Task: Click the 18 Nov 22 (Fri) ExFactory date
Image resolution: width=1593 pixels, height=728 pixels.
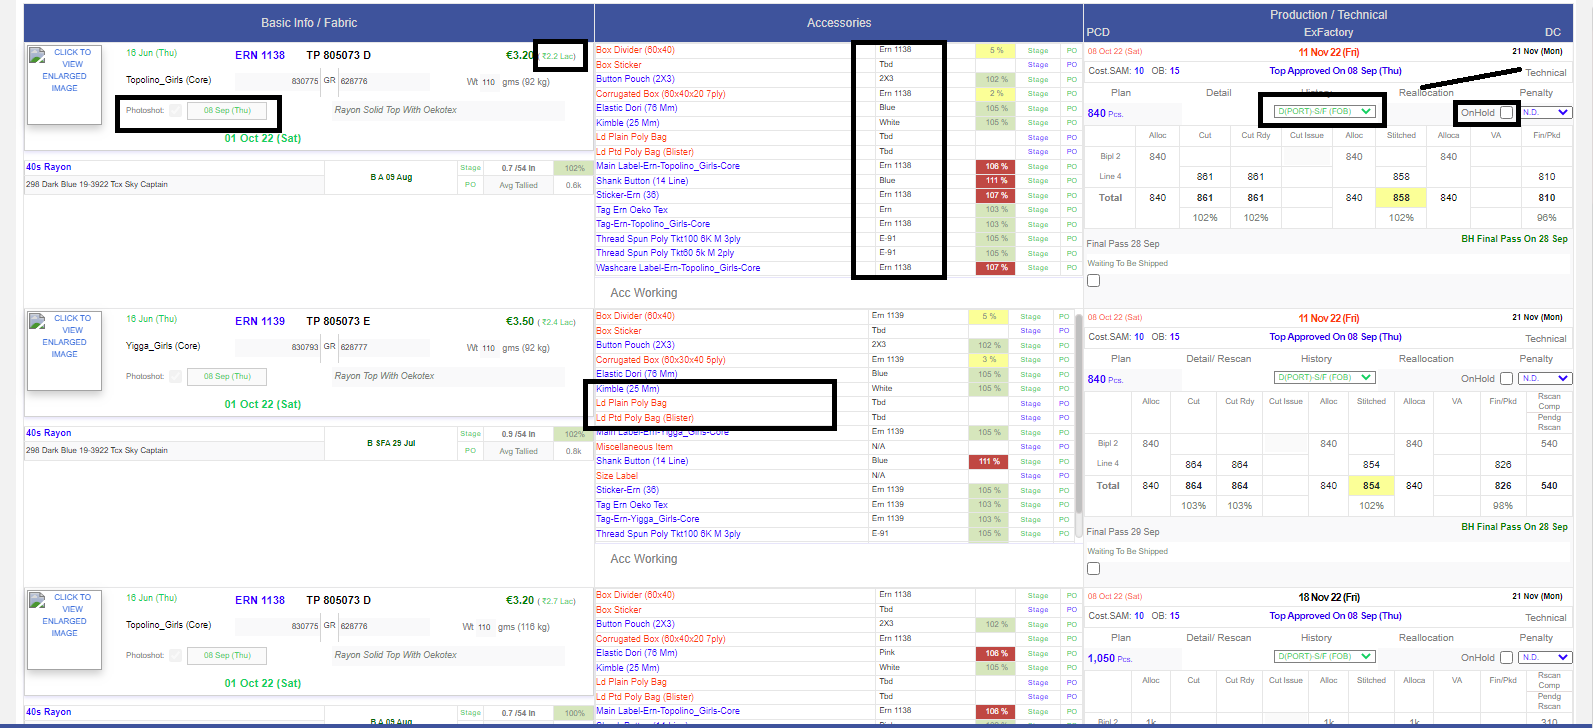Action: point(1329,597)
